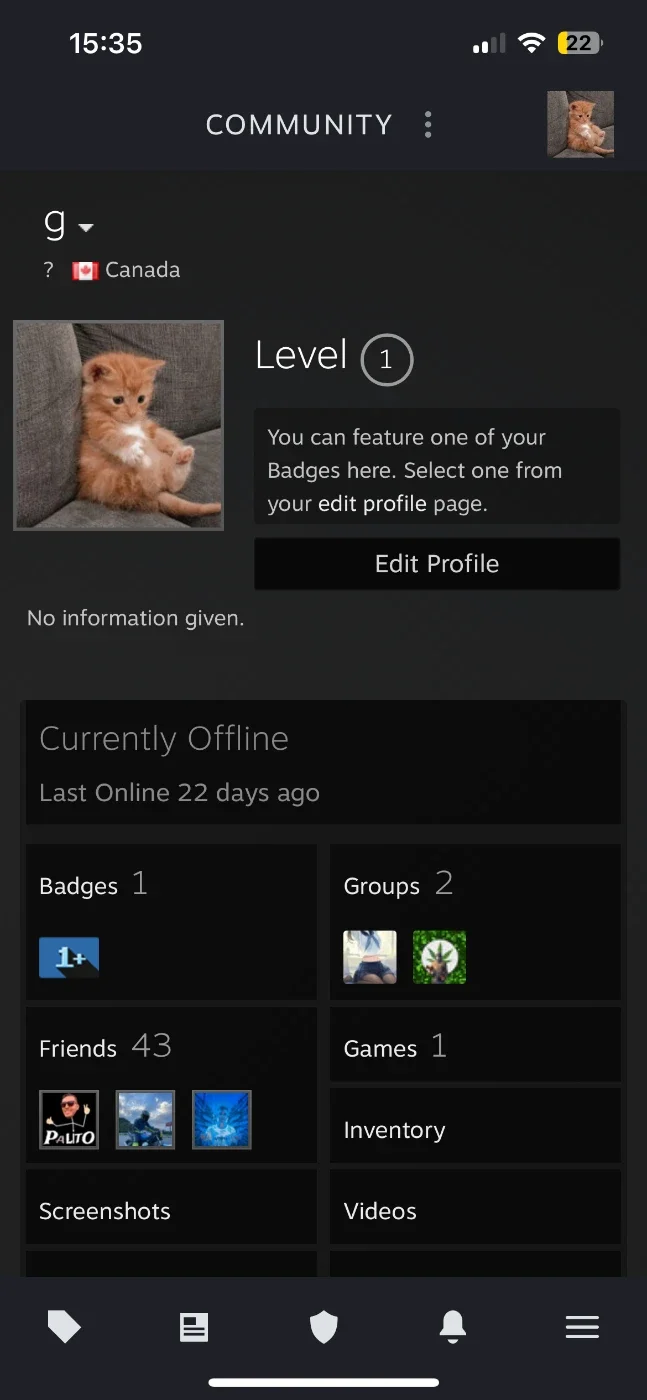The image size is (647, 1400).
Task: Tap the 'Canada' location text
Action: 143,270
